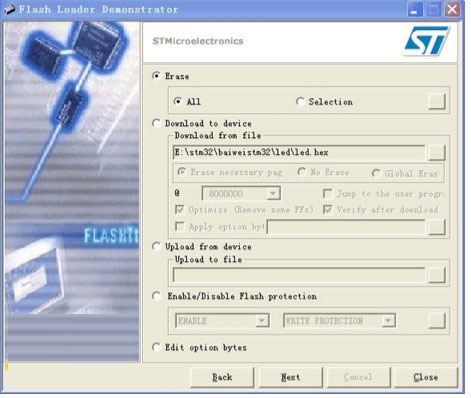Click browse button beside Selection option
471x398 pixels.
437,101
